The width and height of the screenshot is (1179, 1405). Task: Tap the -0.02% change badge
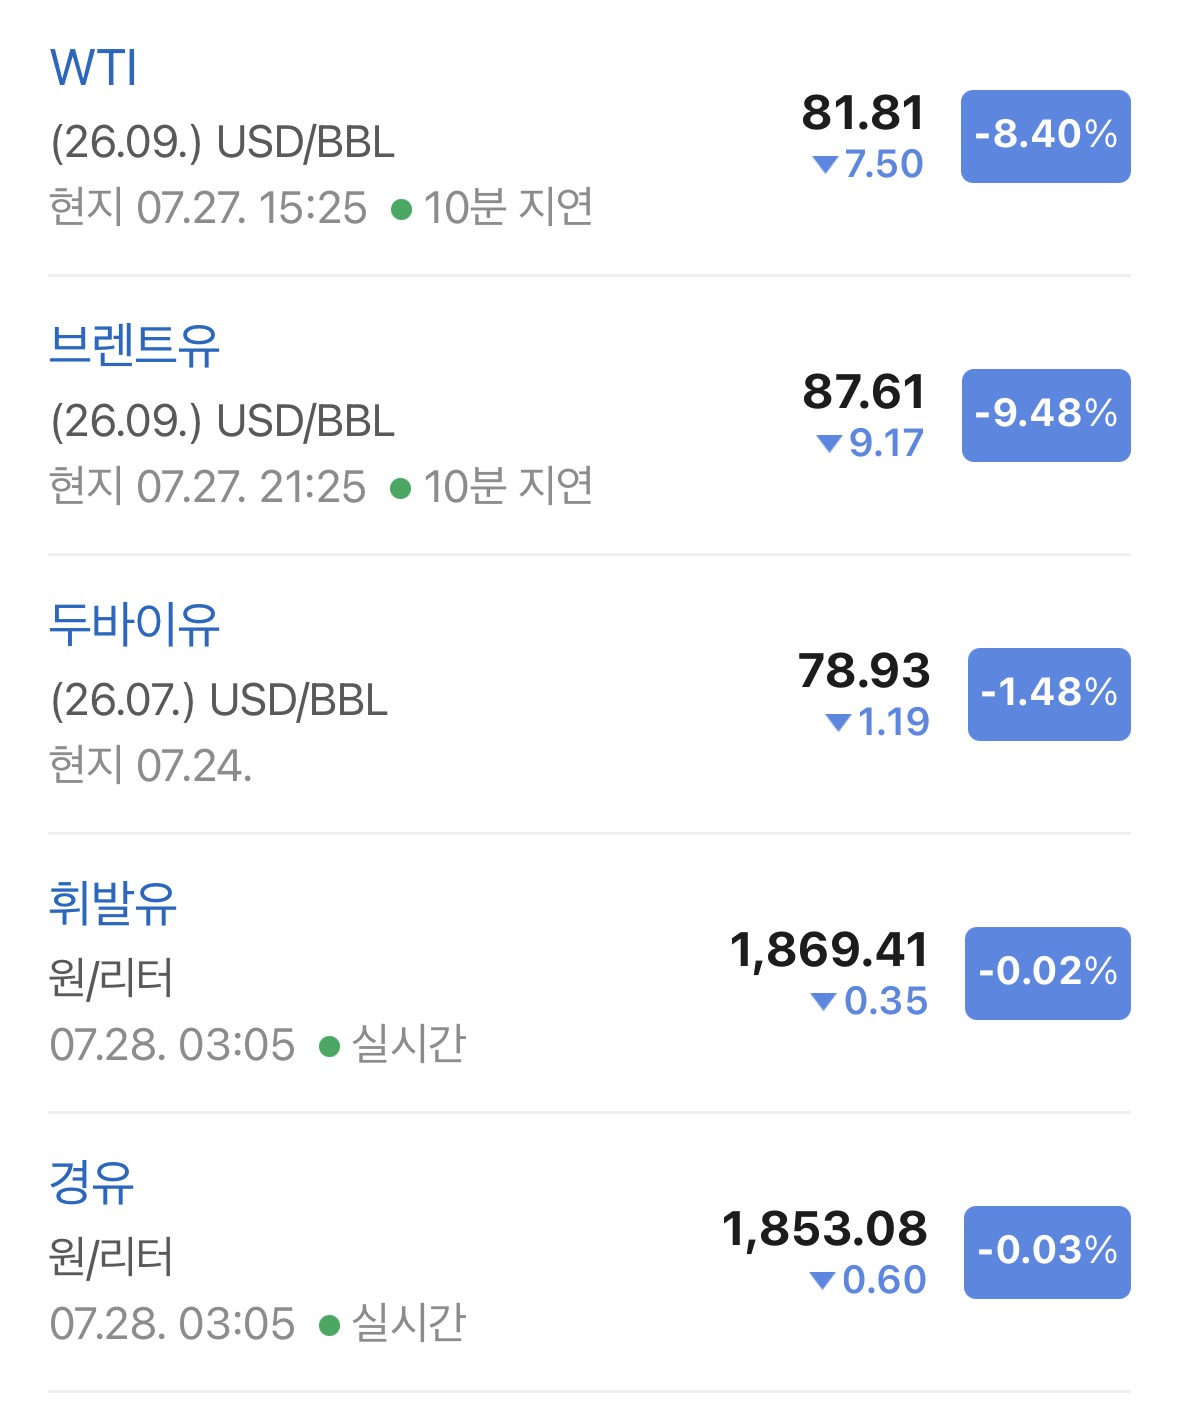tap(1047, 973)
